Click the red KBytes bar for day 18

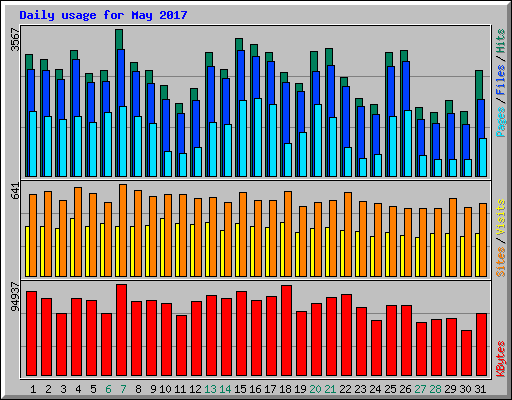coord(287,330)
